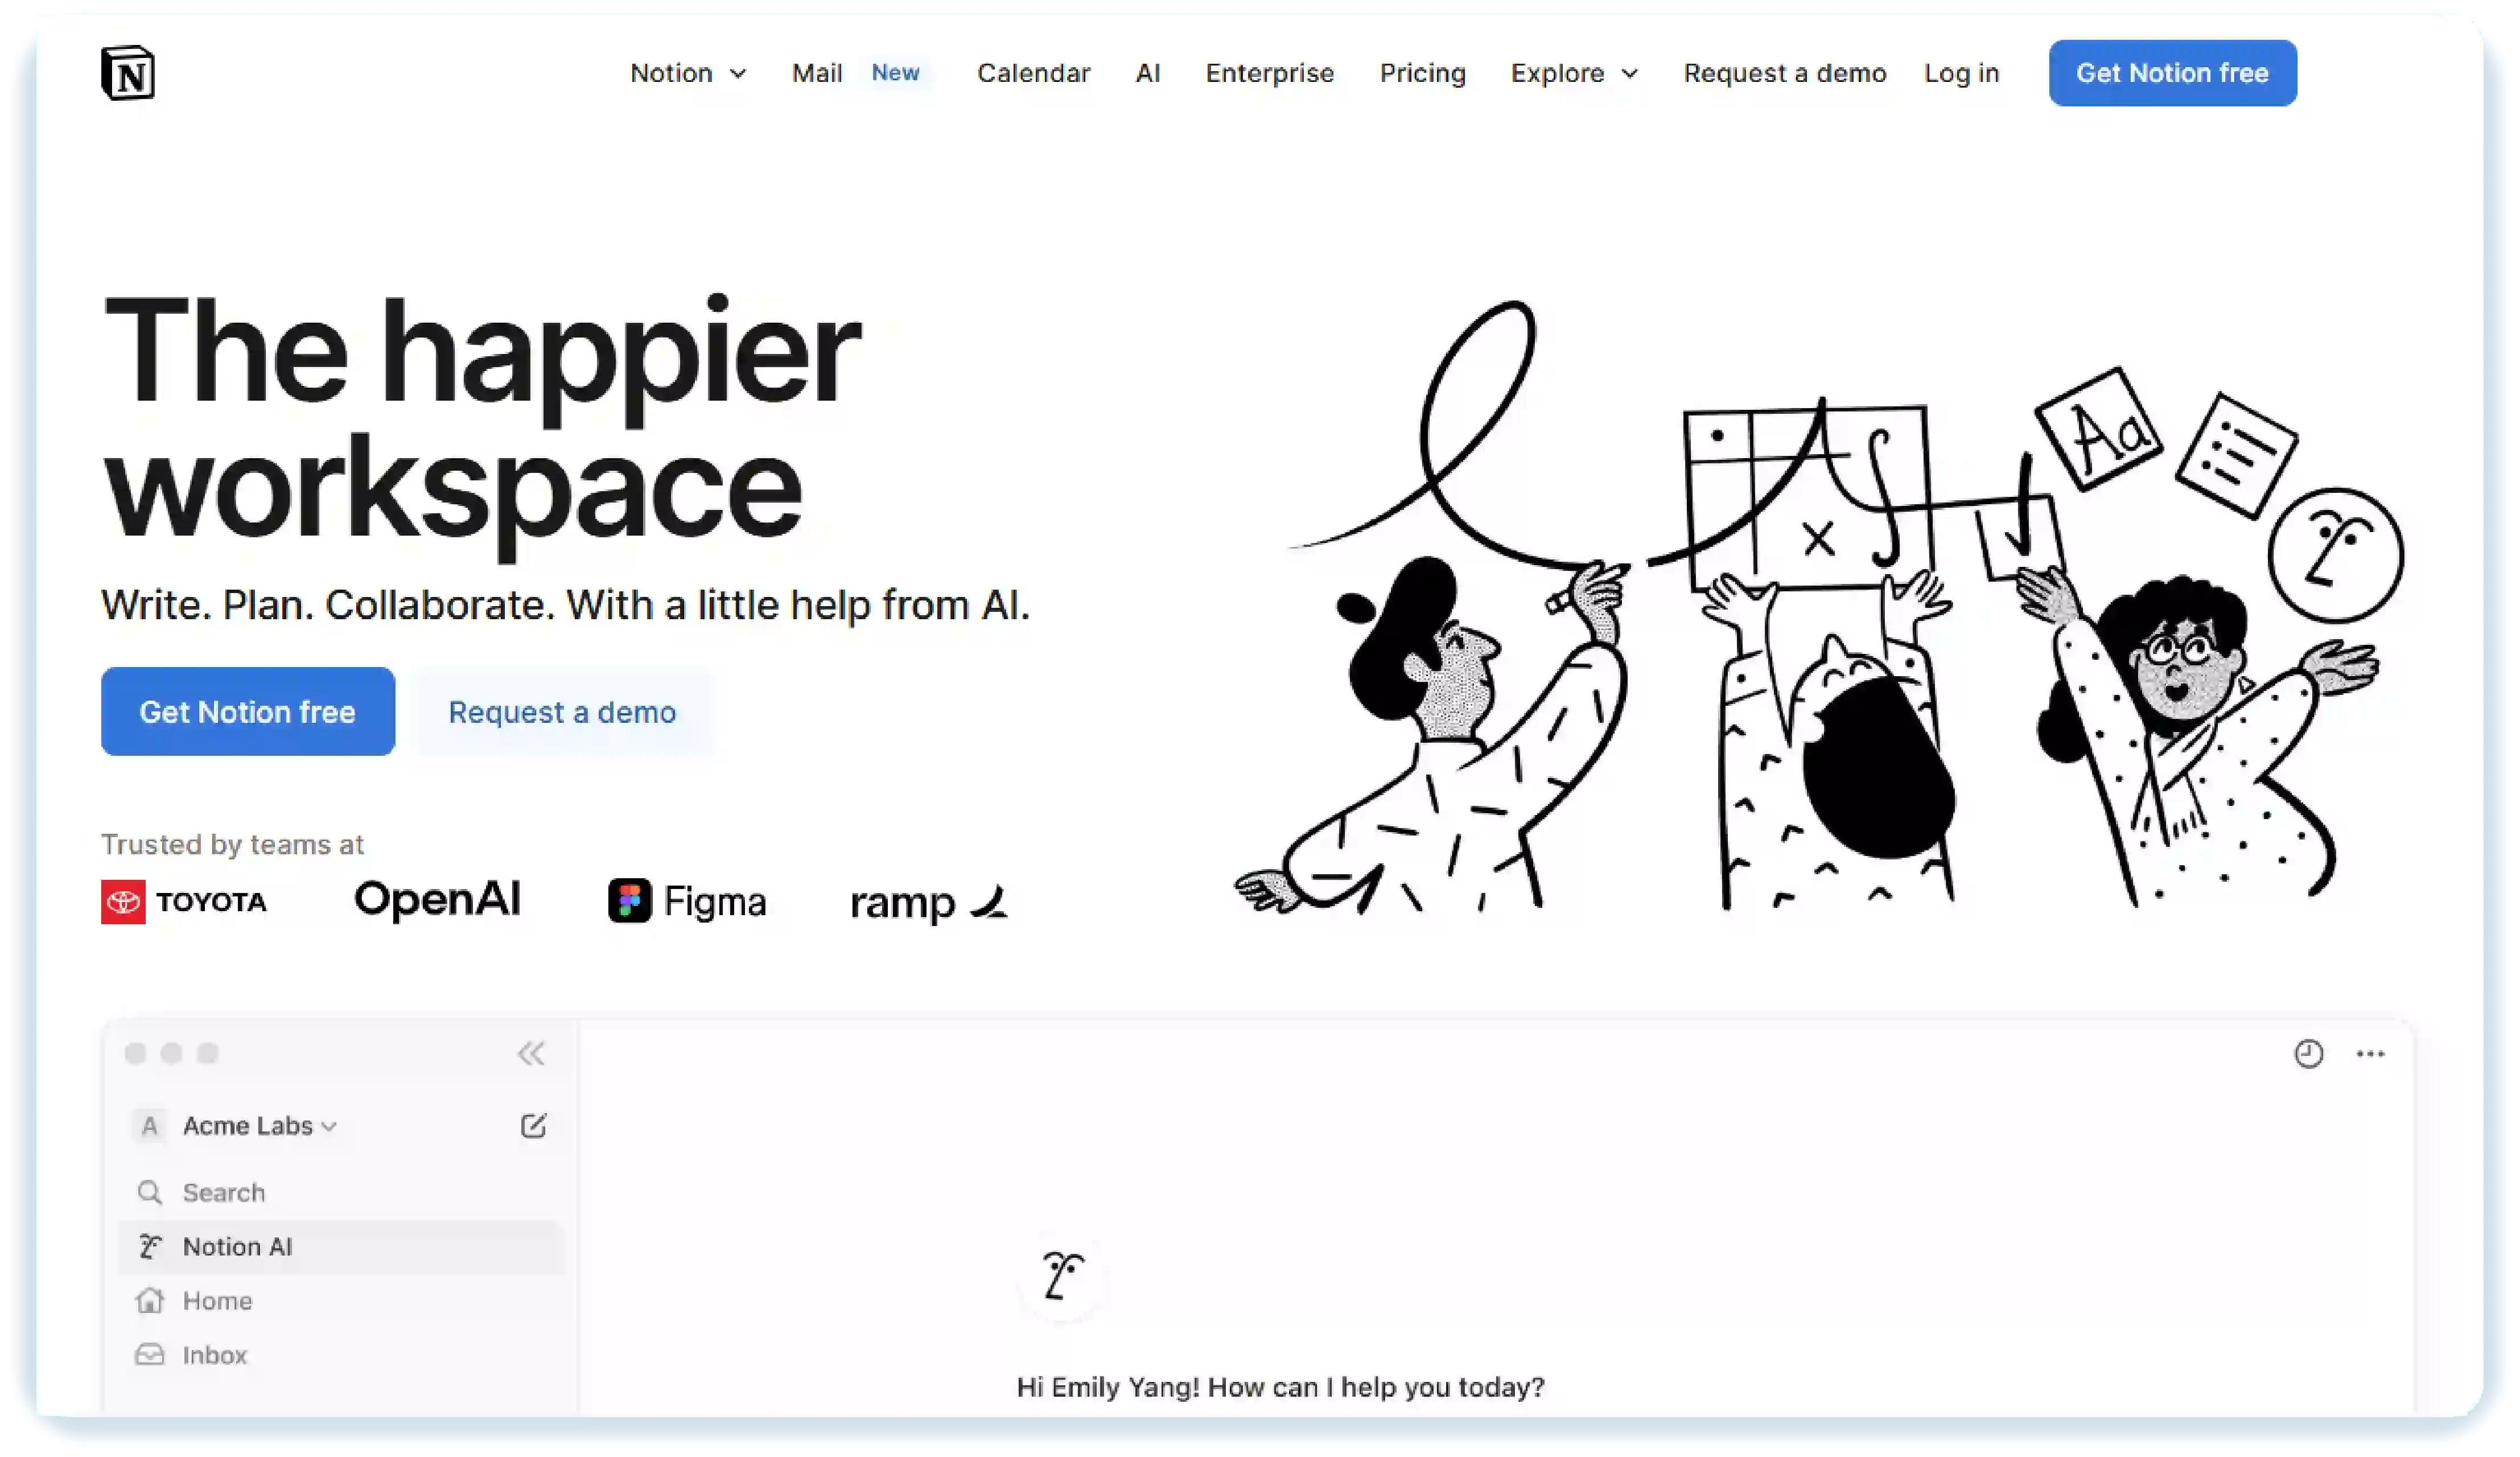
Task: Open Inbox in the sidebar
Action: click(214, 1355)
